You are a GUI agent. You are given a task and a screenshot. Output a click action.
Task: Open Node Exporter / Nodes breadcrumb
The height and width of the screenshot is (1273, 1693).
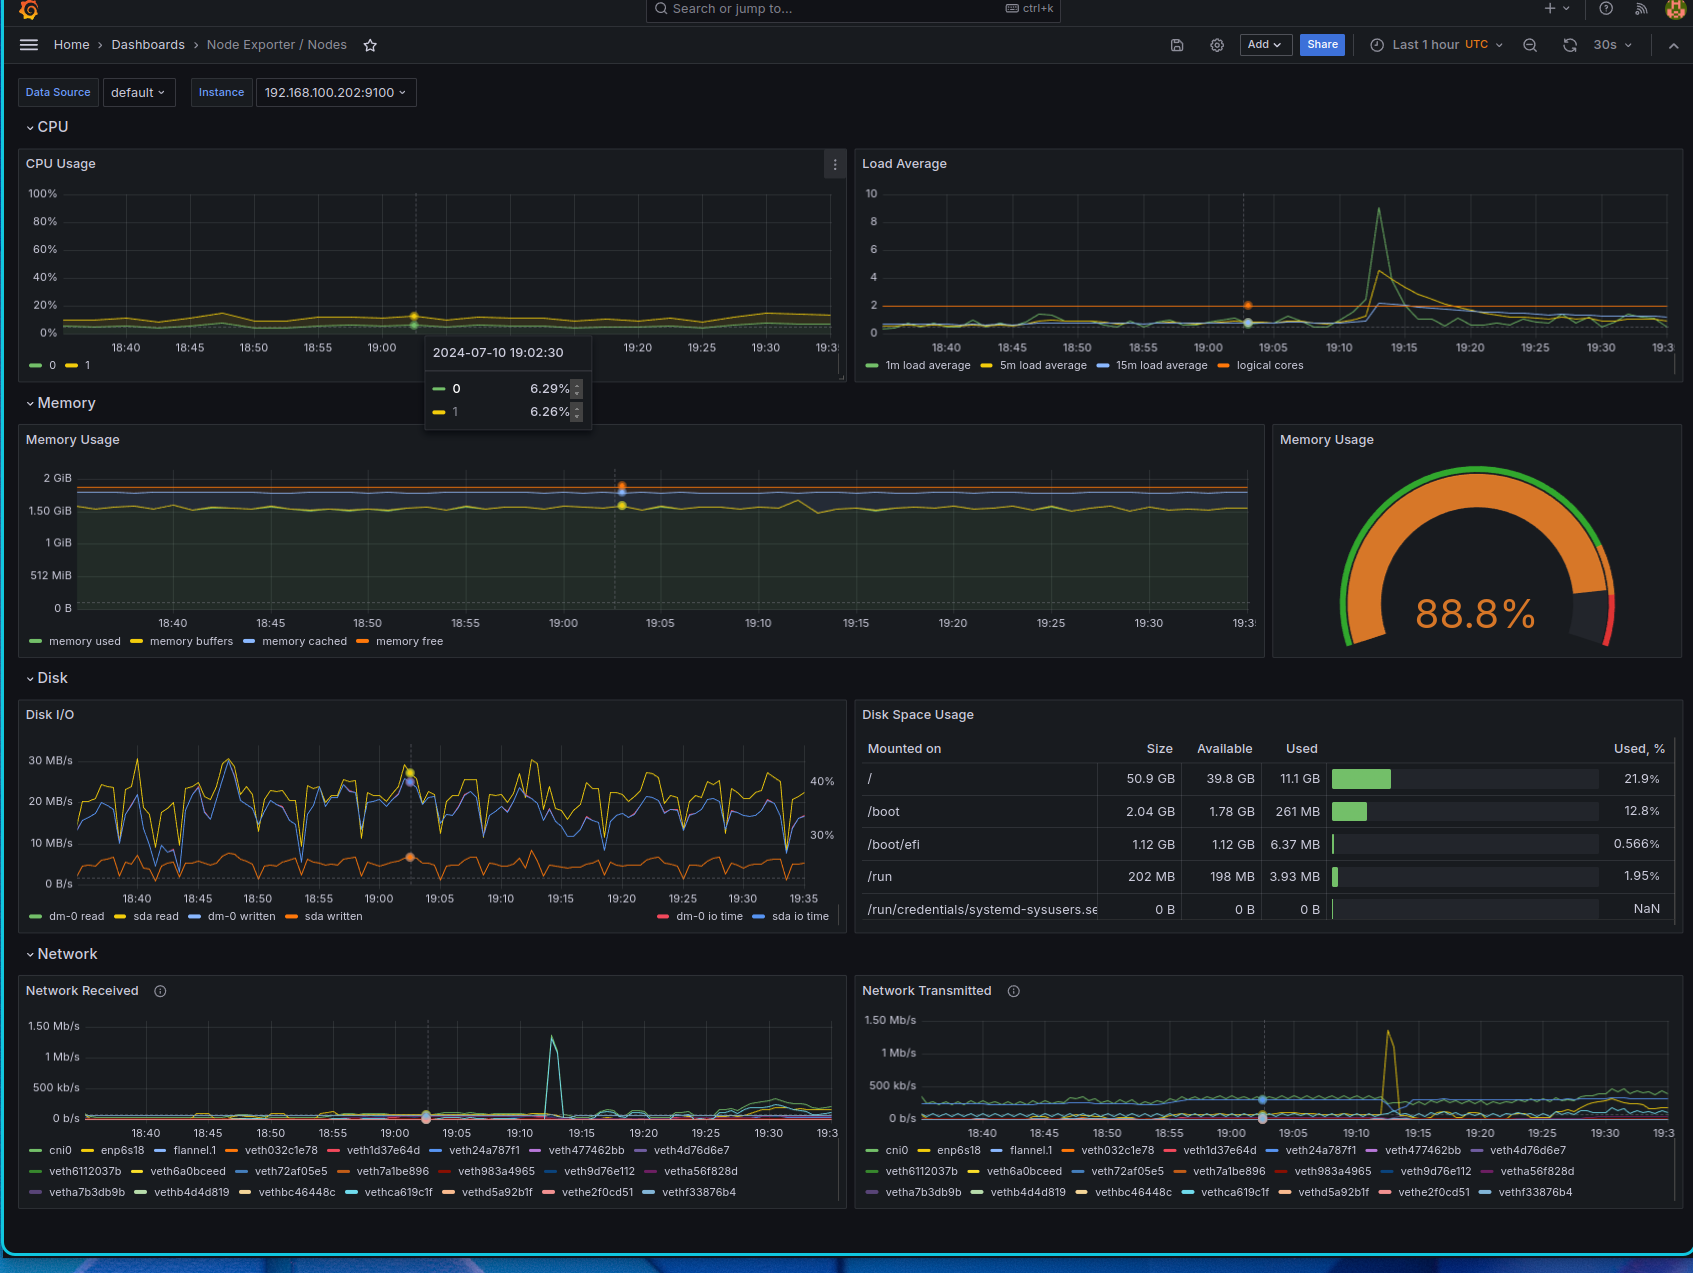tap(277, 45)
